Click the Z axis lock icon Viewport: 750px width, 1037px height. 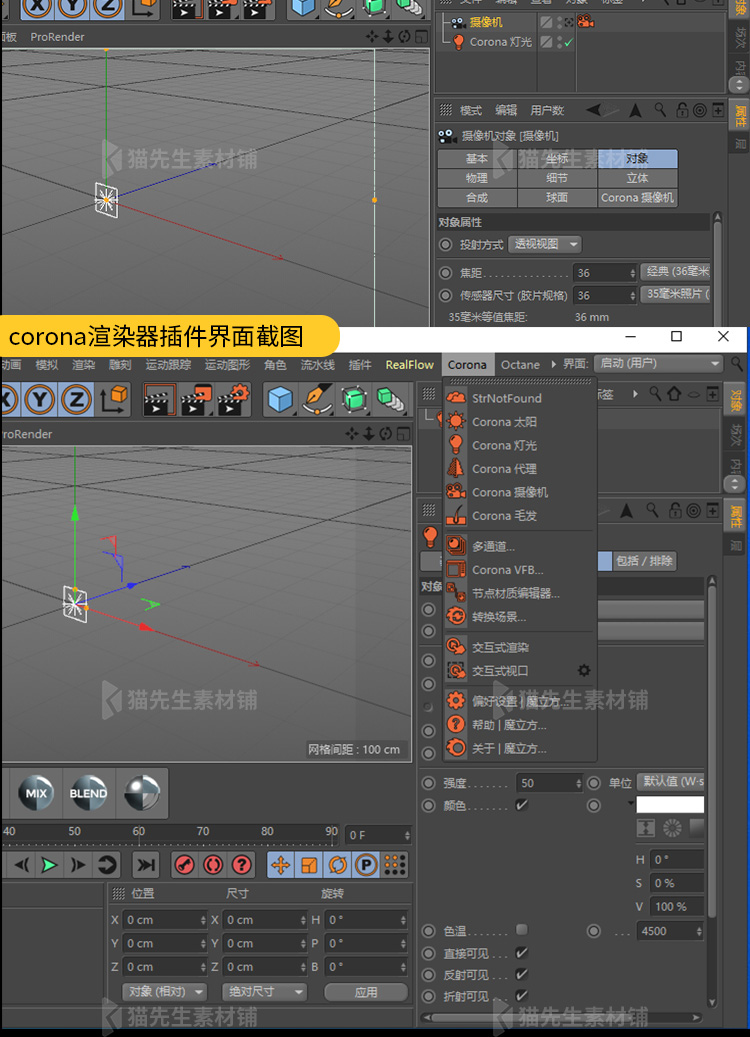pos(76,399)
